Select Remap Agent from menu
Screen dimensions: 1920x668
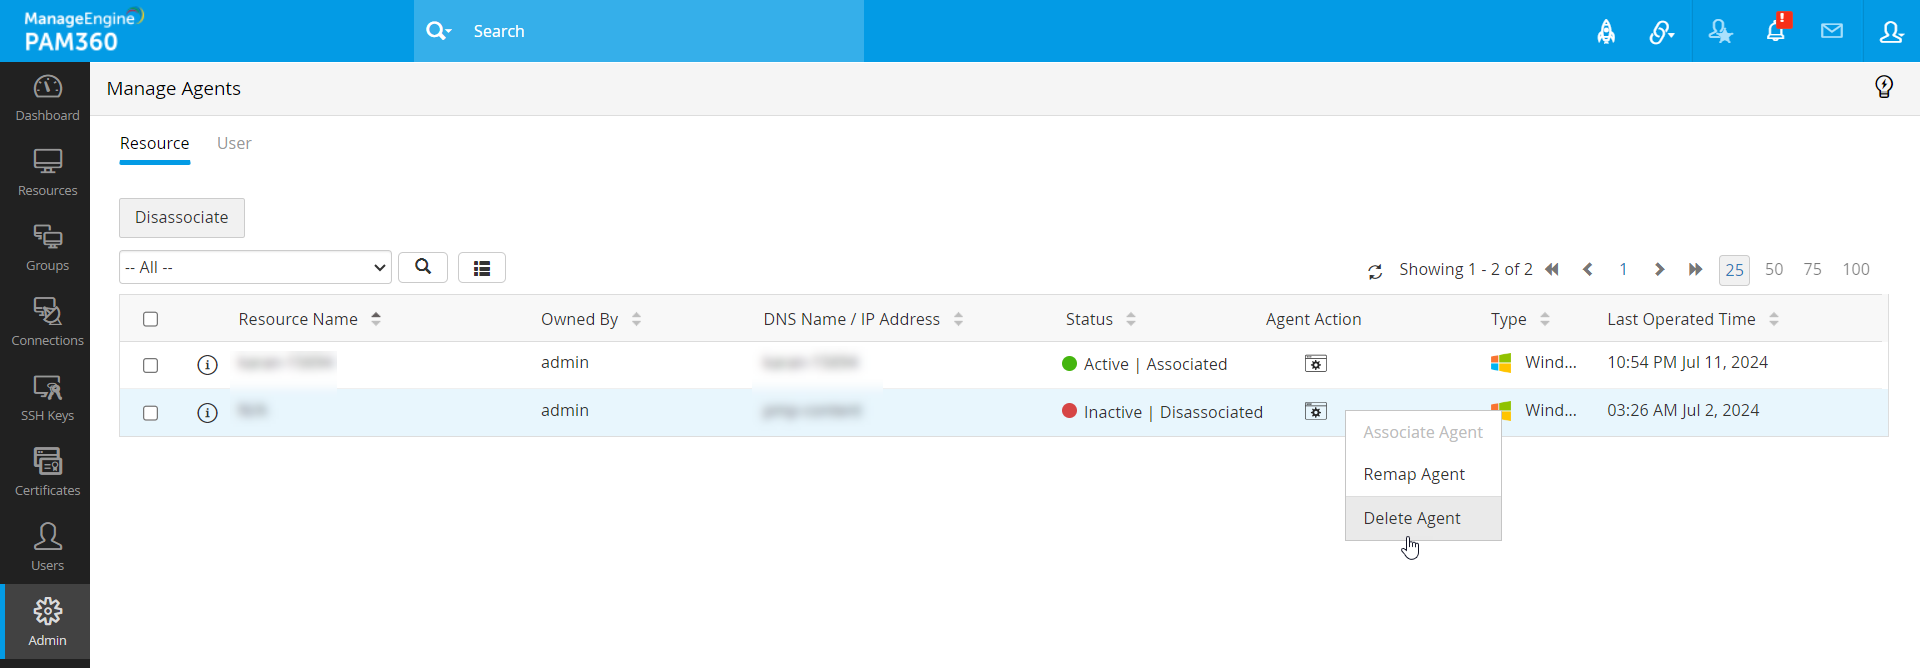(1423, 474)
